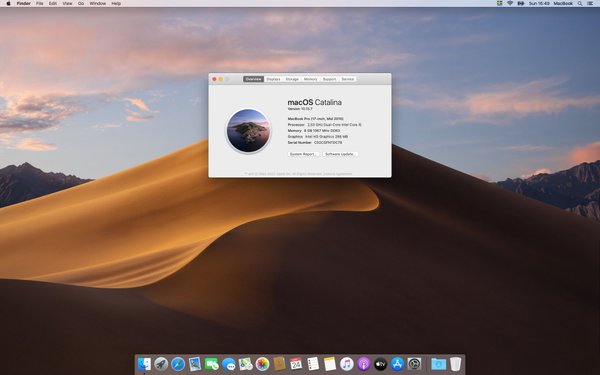Viewport: 600px width, 375px height.
Task: Switch to the Service tab
Action: 347,79
